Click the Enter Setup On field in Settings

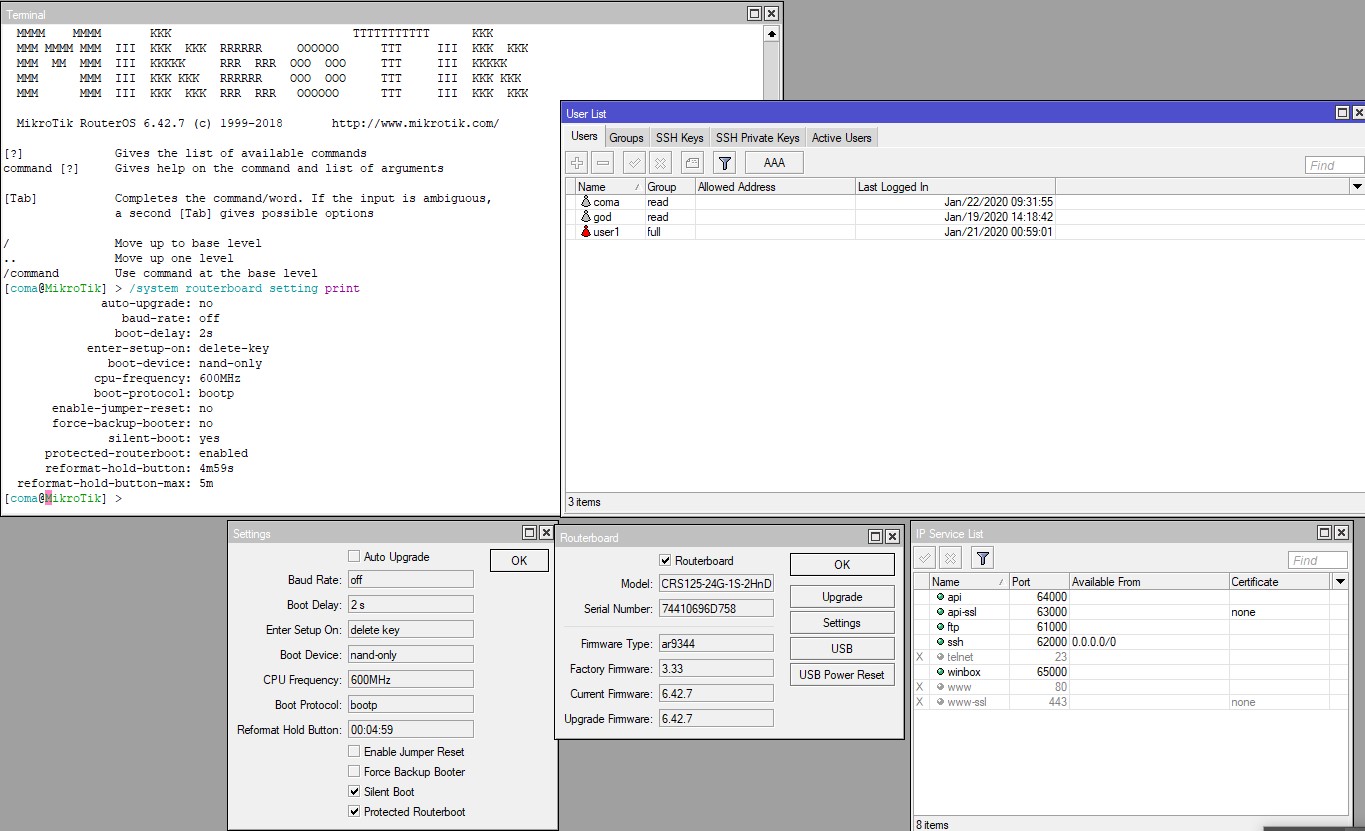pos(410,629)
